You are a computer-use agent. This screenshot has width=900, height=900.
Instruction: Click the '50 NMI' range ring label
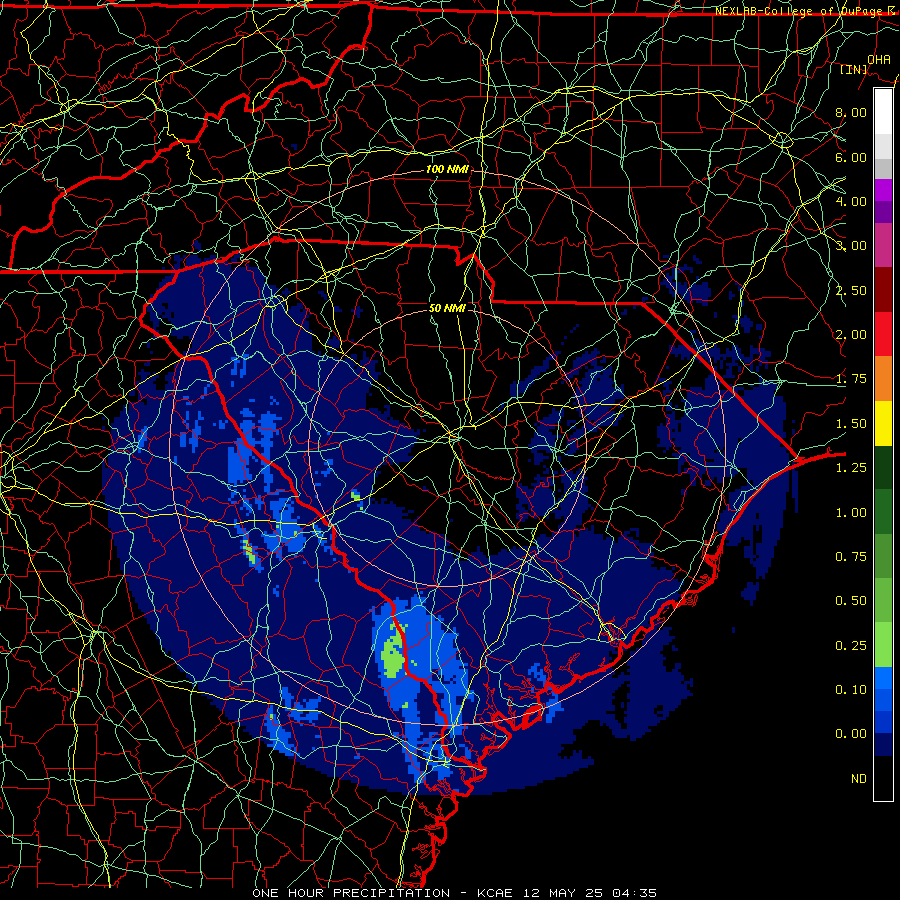tap(447, 308)
